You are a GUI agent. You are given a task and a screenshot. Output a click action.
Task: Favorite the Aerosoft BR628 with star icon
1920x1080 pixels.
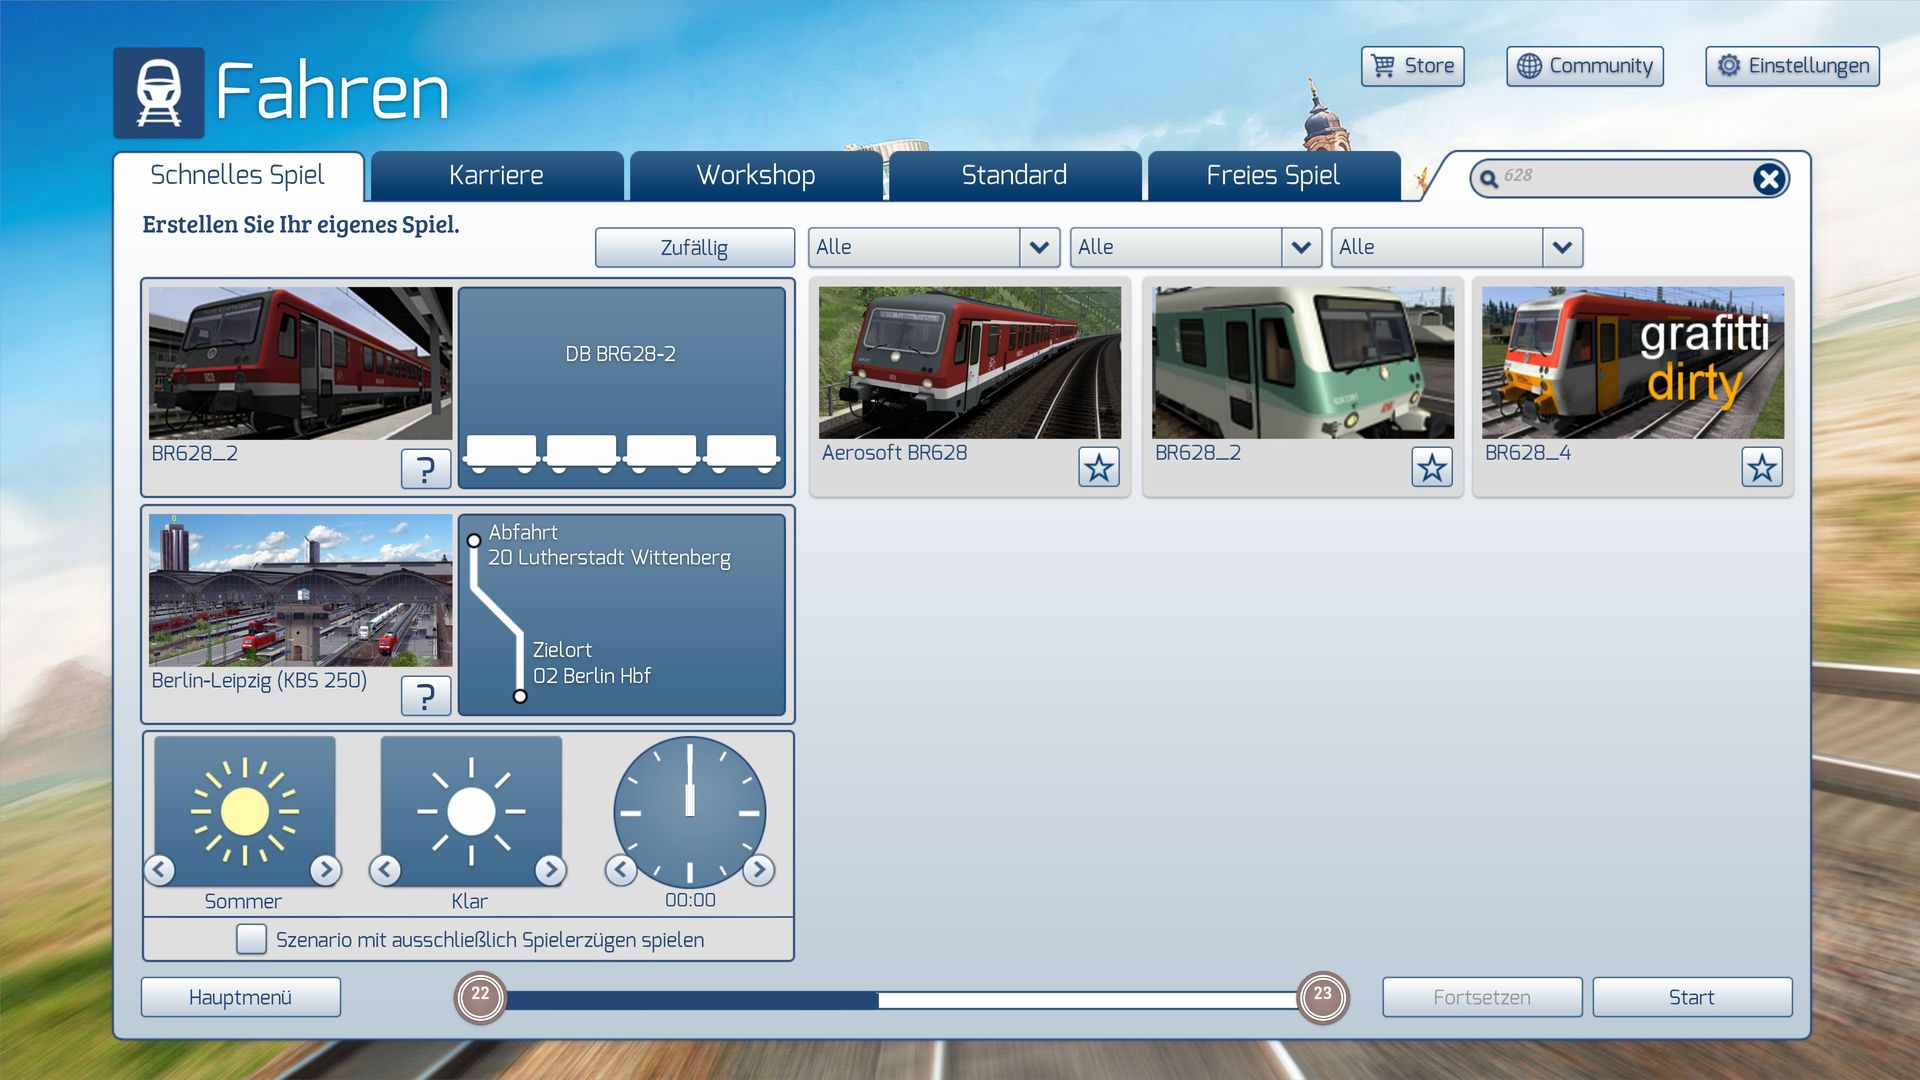coord(1098,467)
